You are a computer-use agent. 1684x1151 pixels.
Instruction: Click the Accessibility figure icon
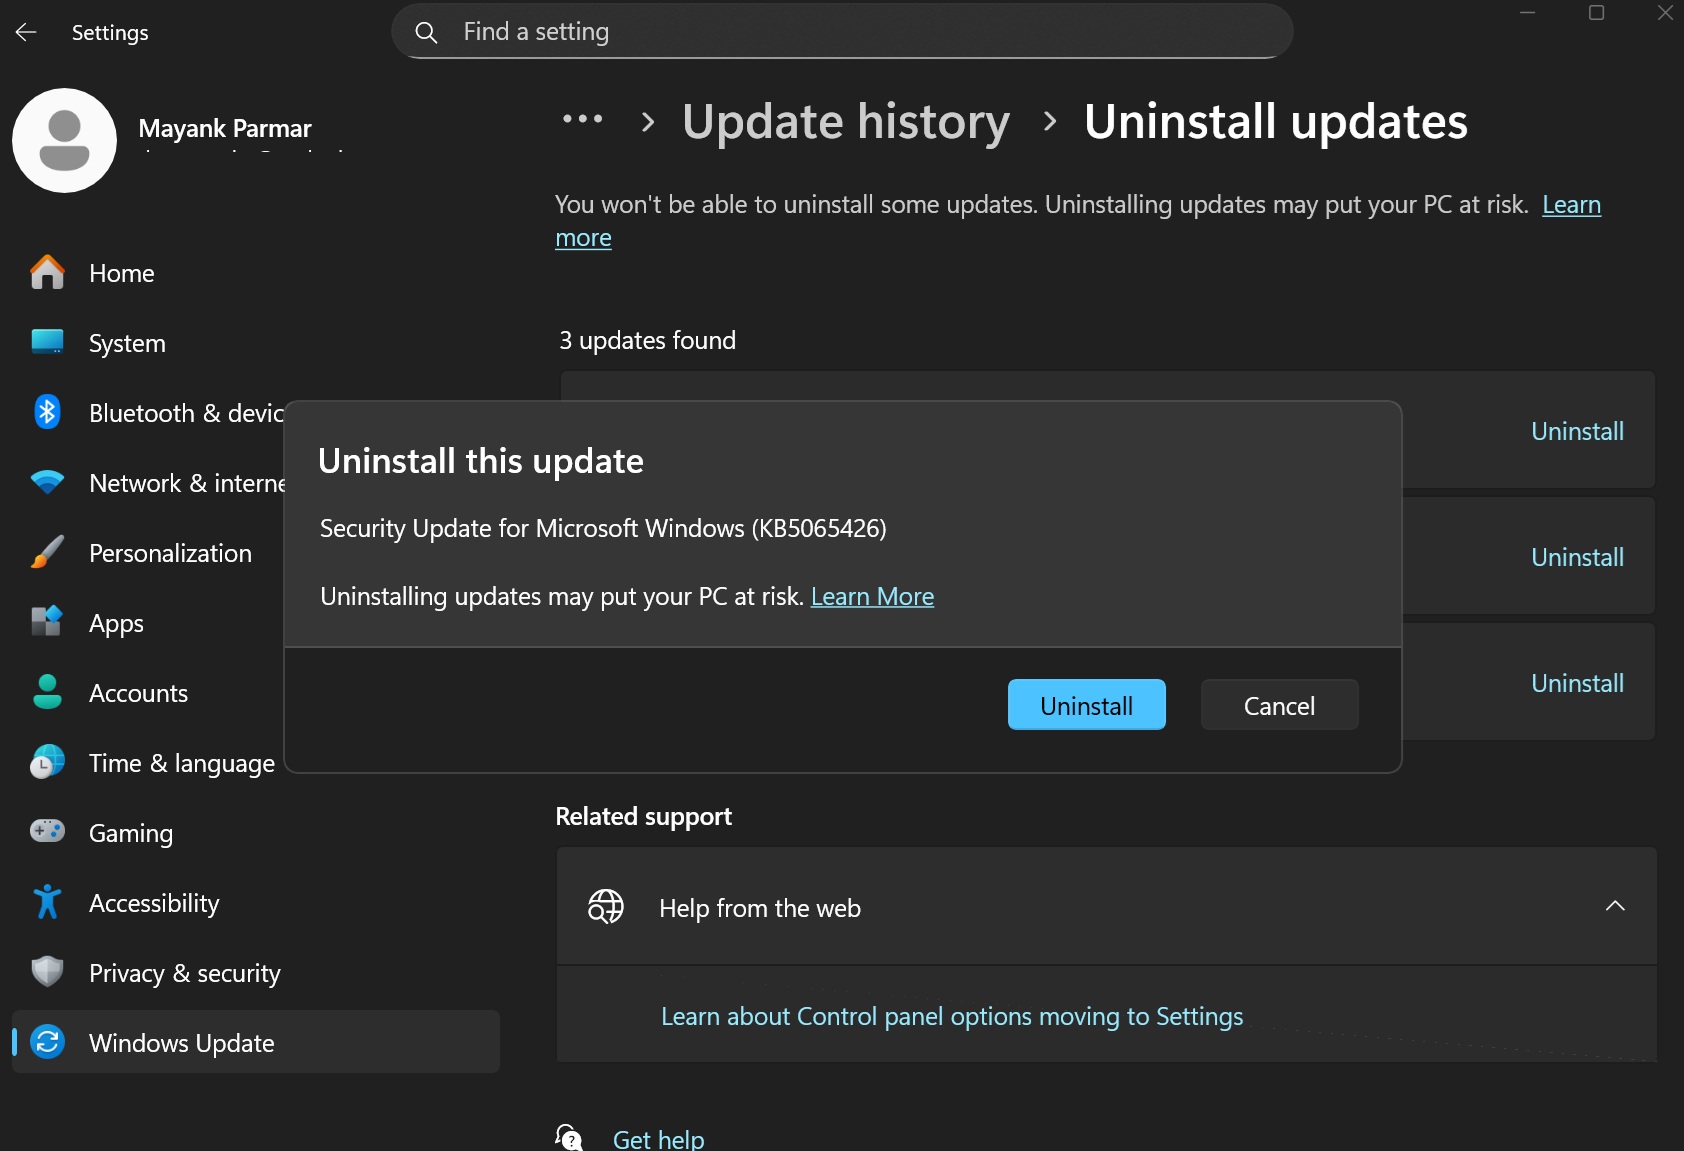[x=47, y=902]
